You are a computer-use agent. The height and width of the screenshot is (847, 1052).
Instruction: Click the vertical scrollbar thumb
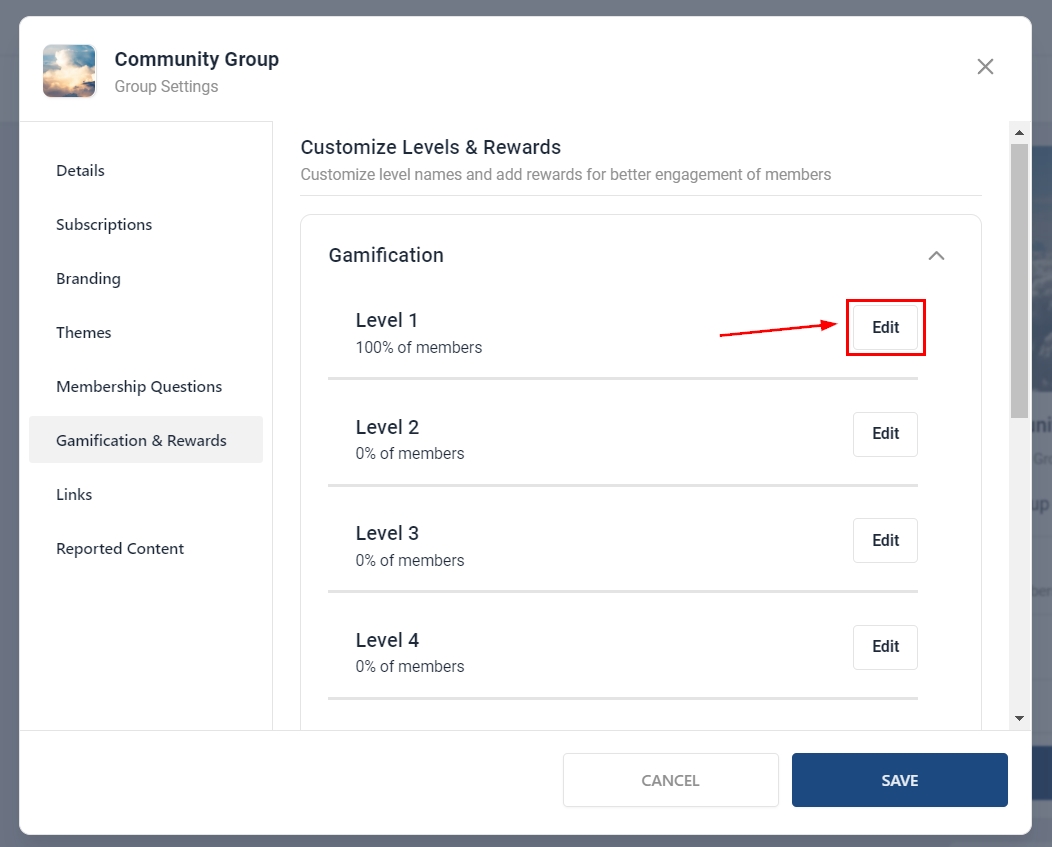[x=1019, y=280]
